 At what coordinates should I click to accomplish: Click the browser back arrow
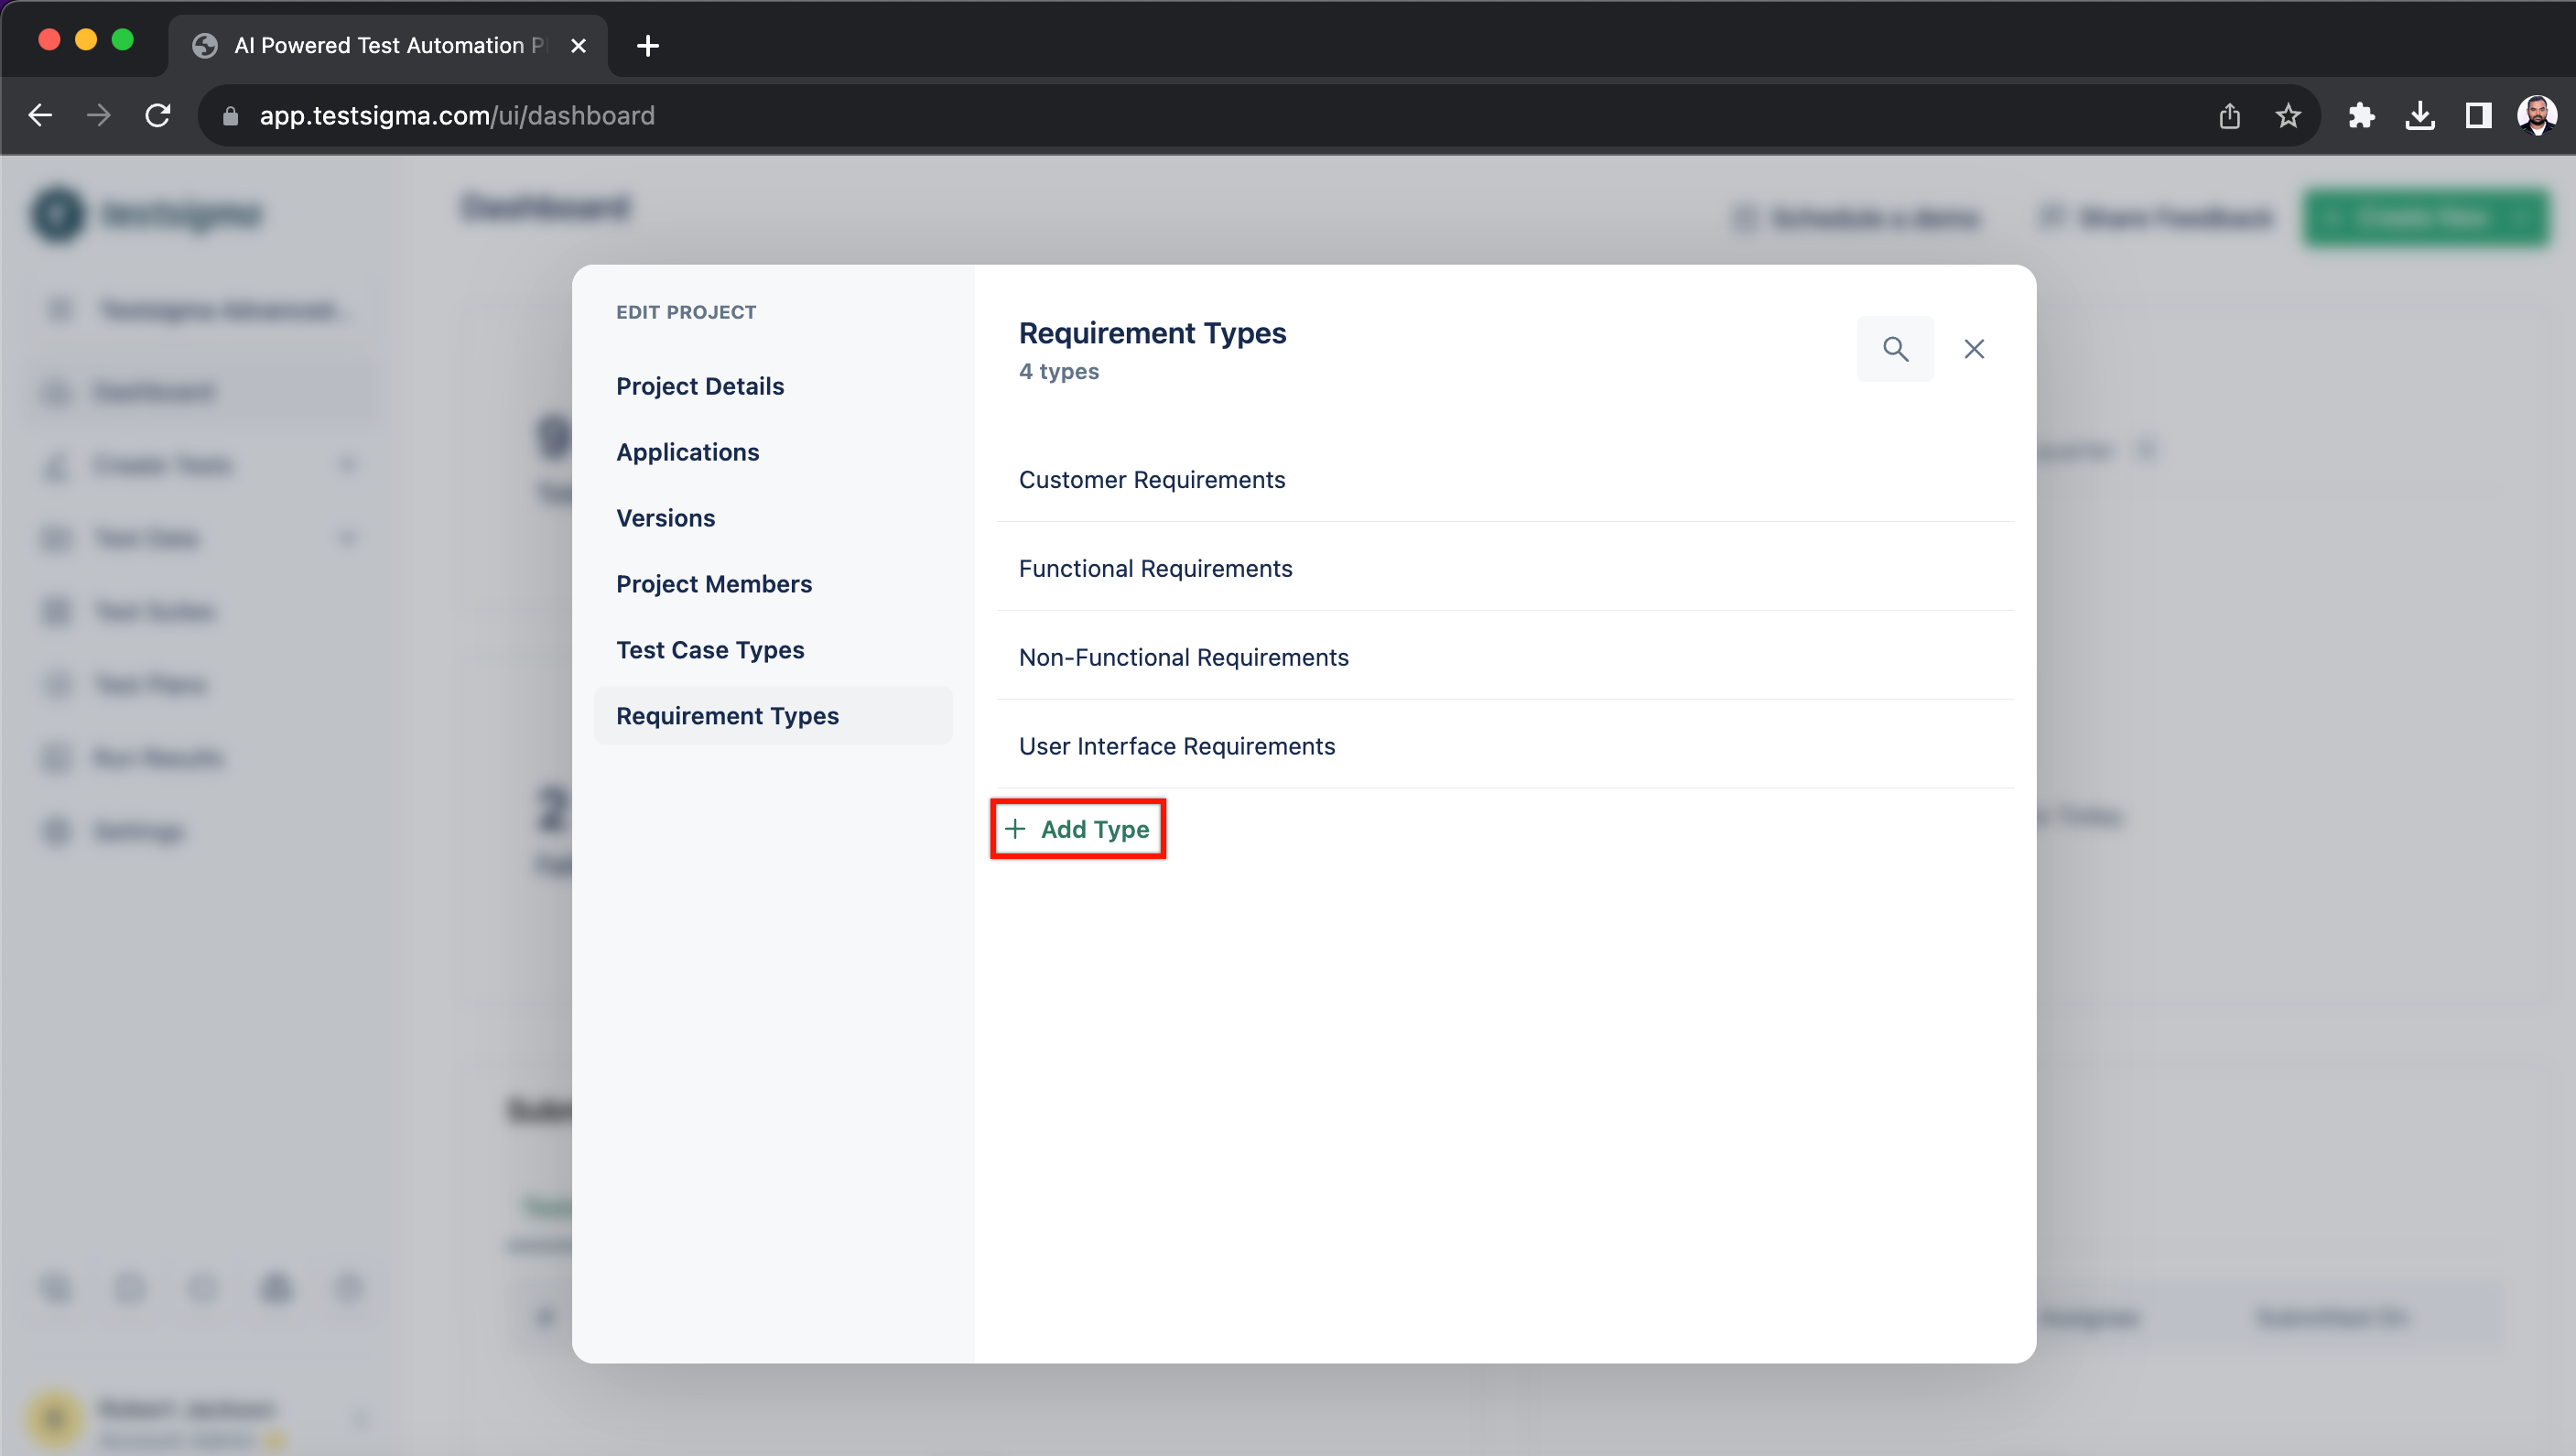click(40, 116)
